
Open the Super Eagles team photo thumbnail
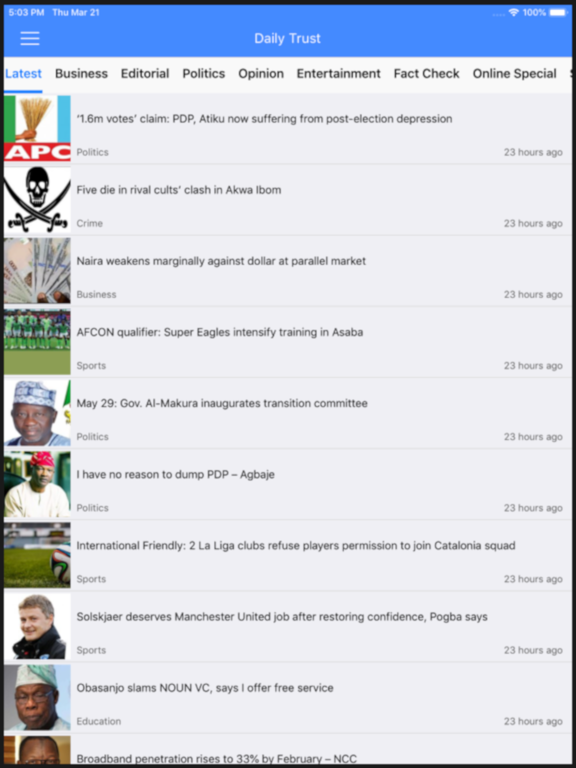click(x=37, y=342)
